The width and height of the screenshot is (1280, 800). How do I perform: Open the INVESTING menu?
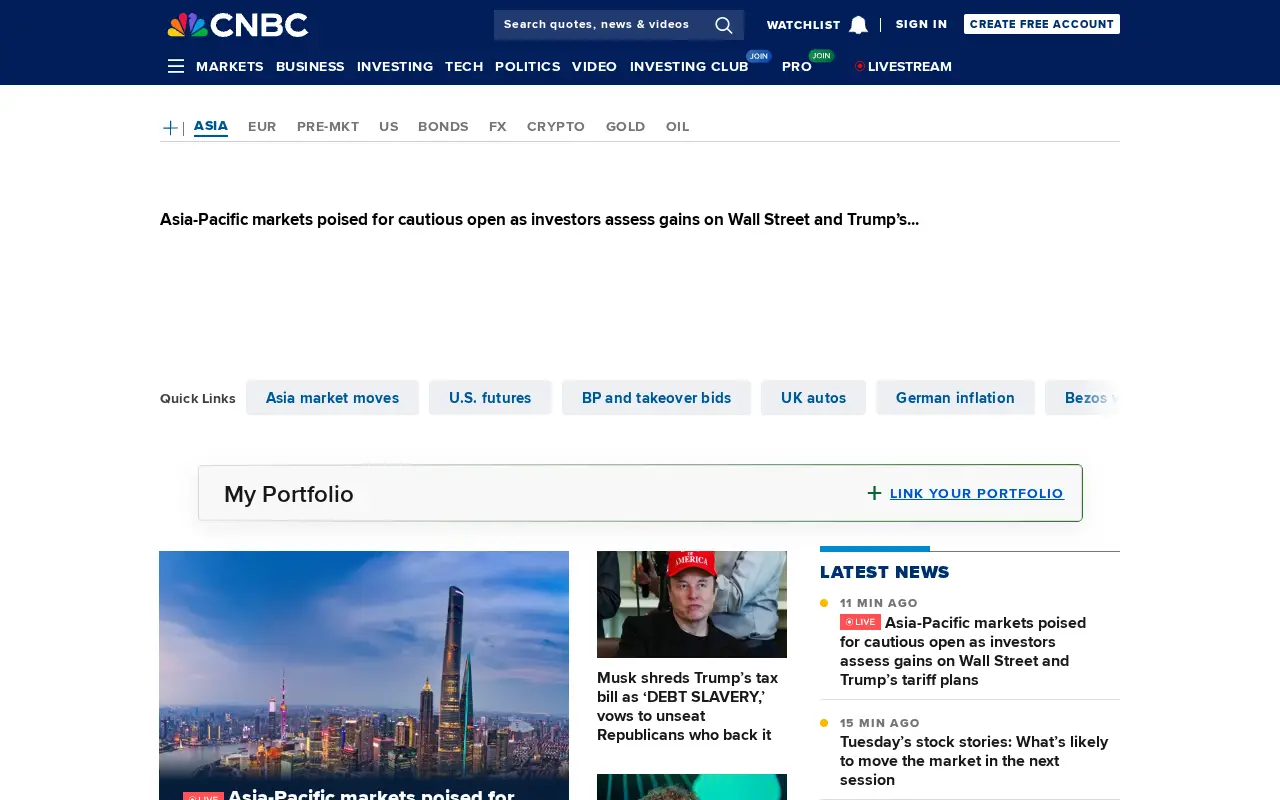click(x=395, y=66)
